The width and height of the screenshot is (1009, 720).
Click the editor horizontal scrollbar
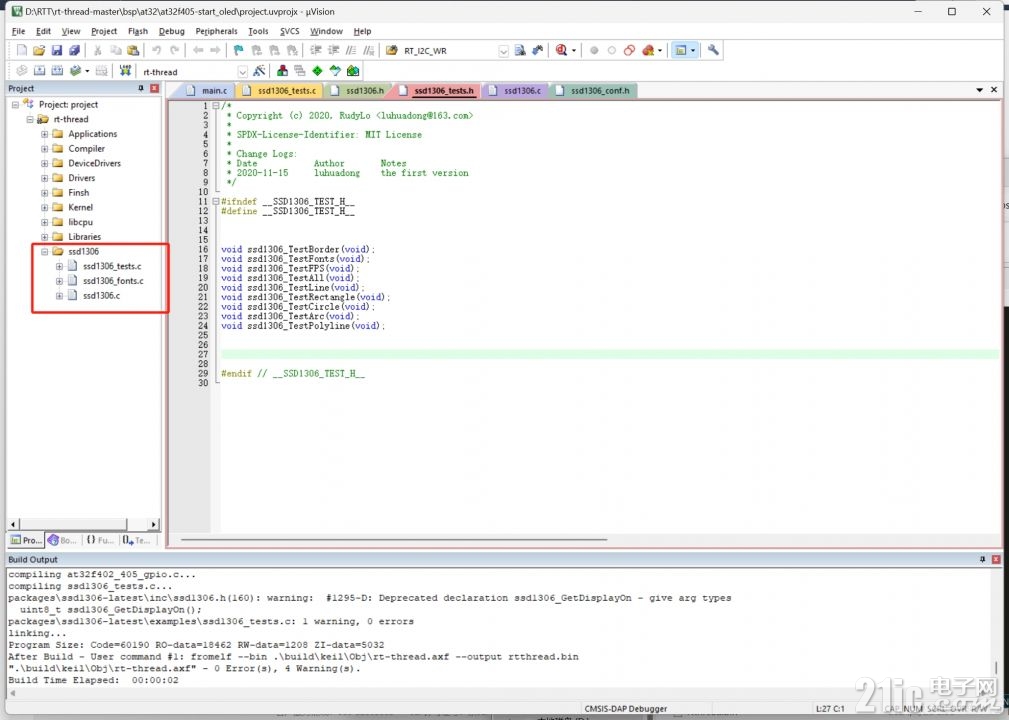pyautogui.click(x=394, y=540)
